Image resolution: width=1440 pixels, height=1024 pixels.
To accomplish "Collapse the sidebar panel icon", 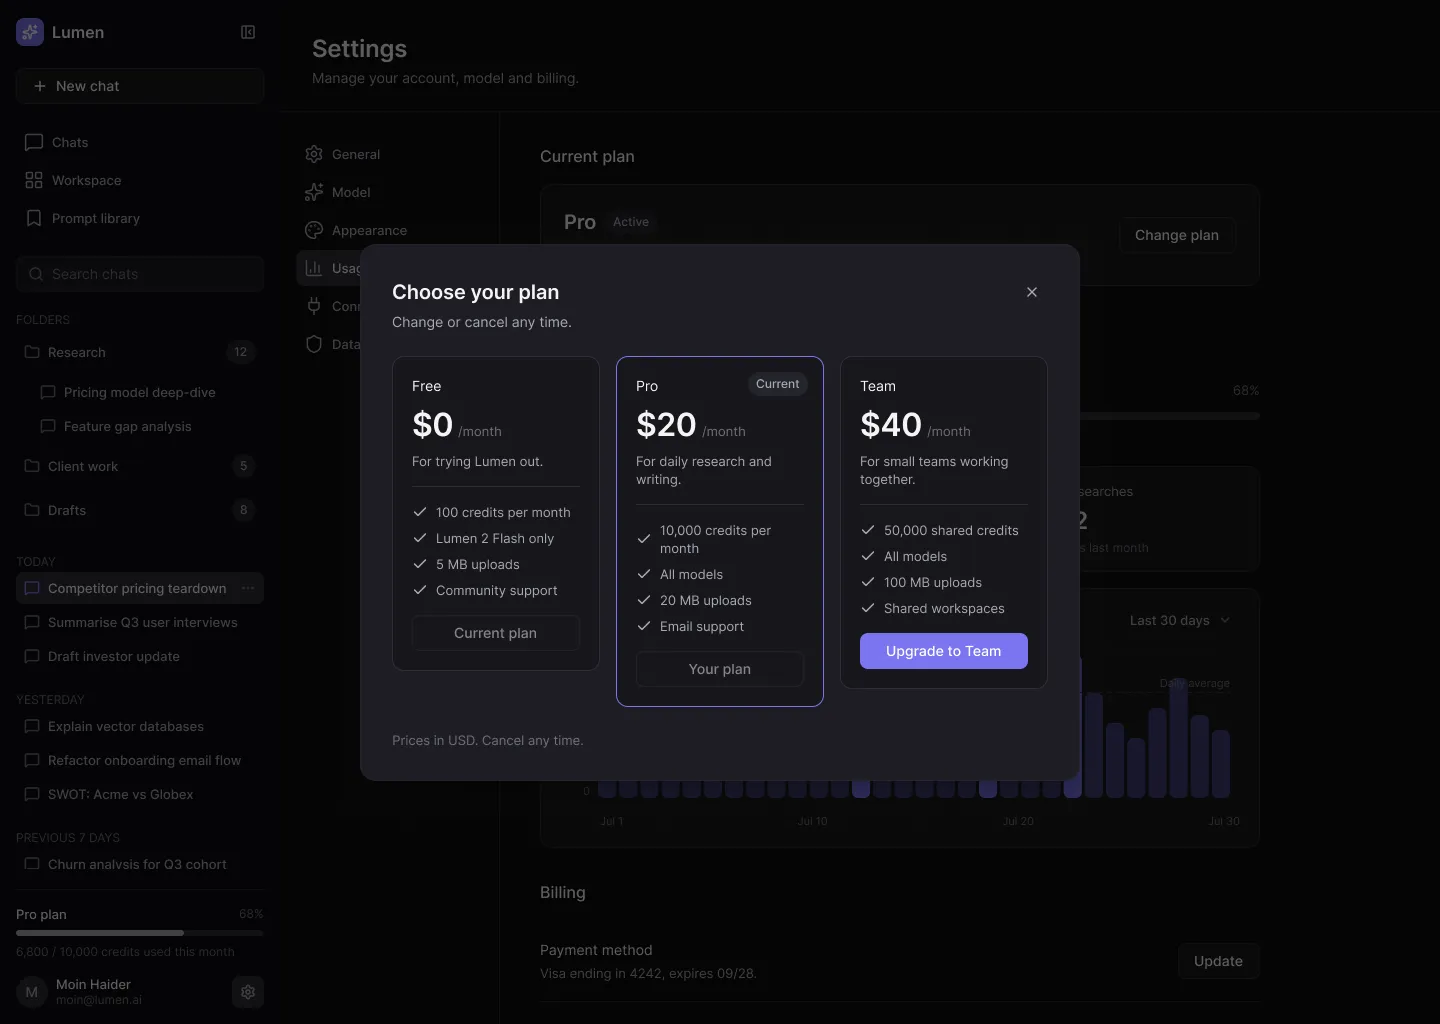I will [x=248, y=32].
